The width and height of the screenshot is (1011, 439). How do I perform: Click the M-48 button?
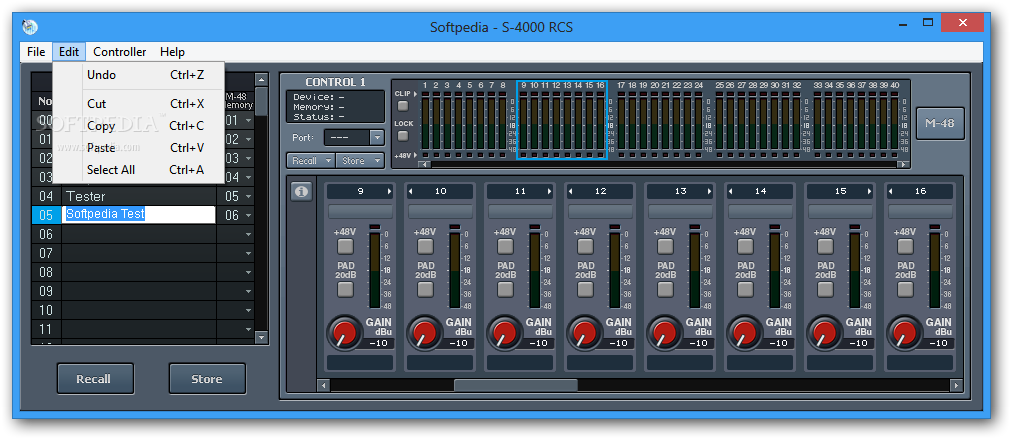pyautogui.click(x=940, y=123)
